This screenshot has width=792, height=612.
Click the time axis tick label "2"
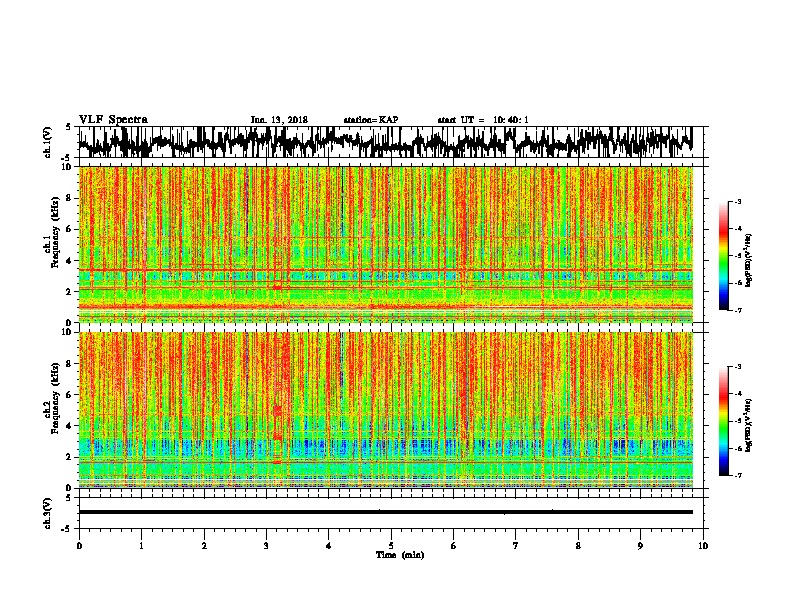pyautogui.click(x=204, y=546)
